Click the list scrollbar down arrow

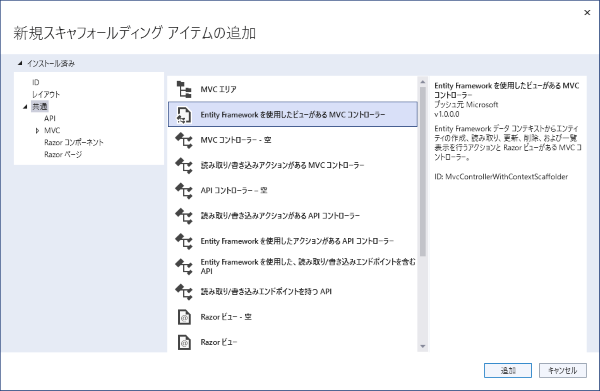pos(423,347)
